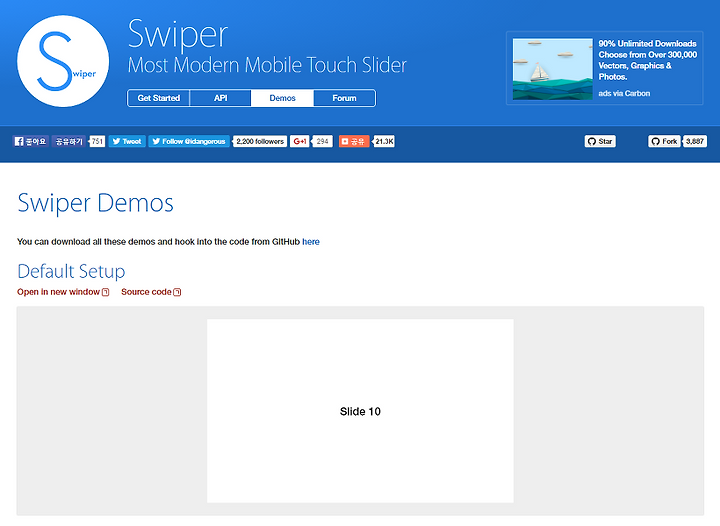
Task: Follow @idangerous on Twitter
Action: point(189,141)
